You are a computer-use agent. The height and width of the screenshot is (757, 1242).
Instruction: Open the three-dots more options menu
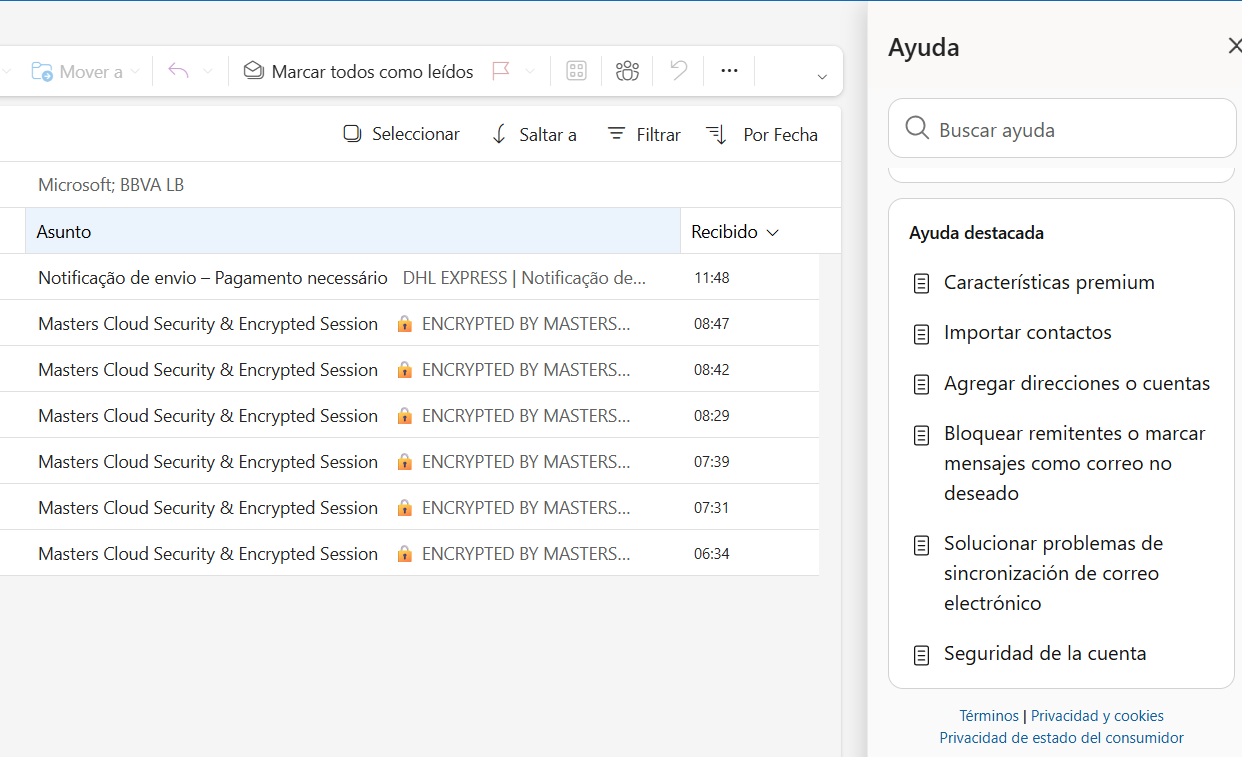729,71
